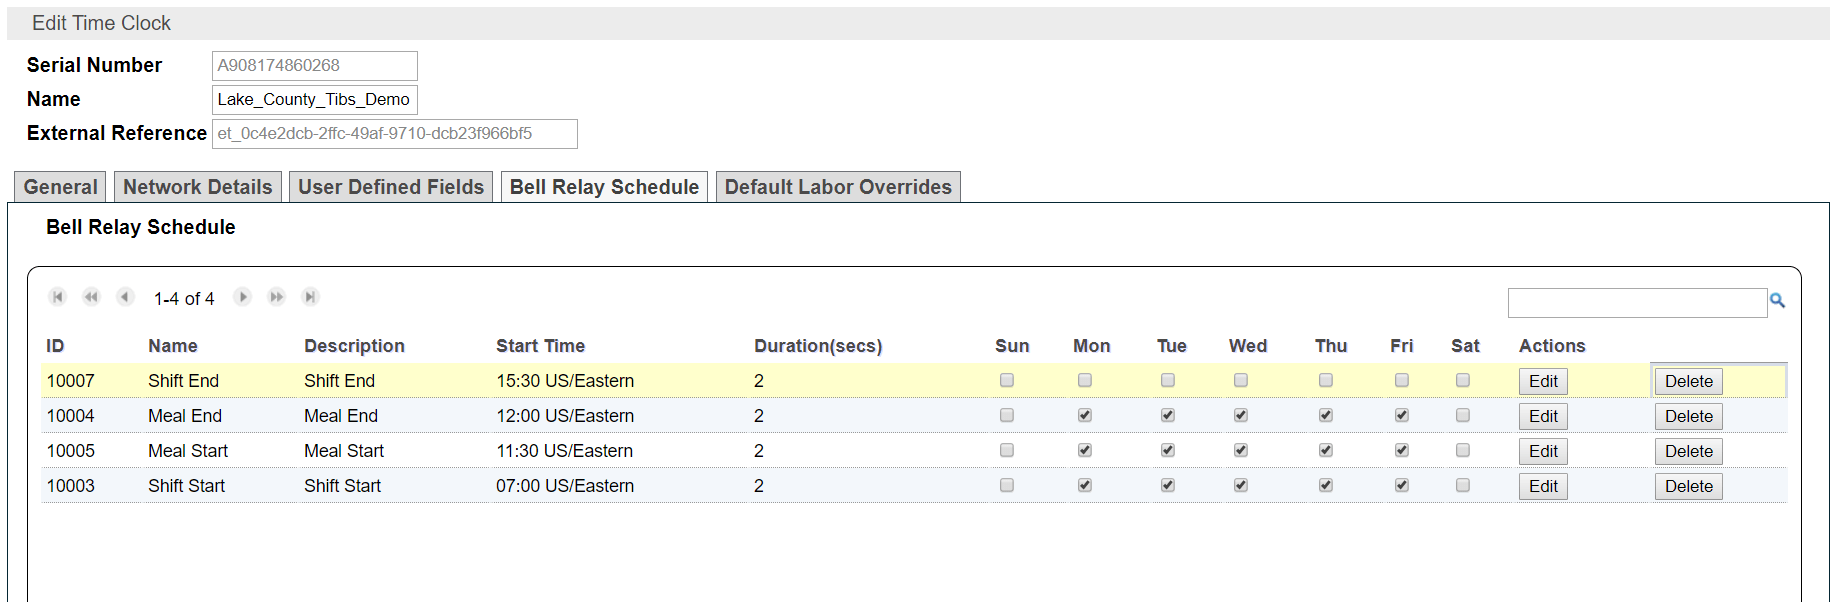Edit the Shift Start bell entry

coord(1543,486)
